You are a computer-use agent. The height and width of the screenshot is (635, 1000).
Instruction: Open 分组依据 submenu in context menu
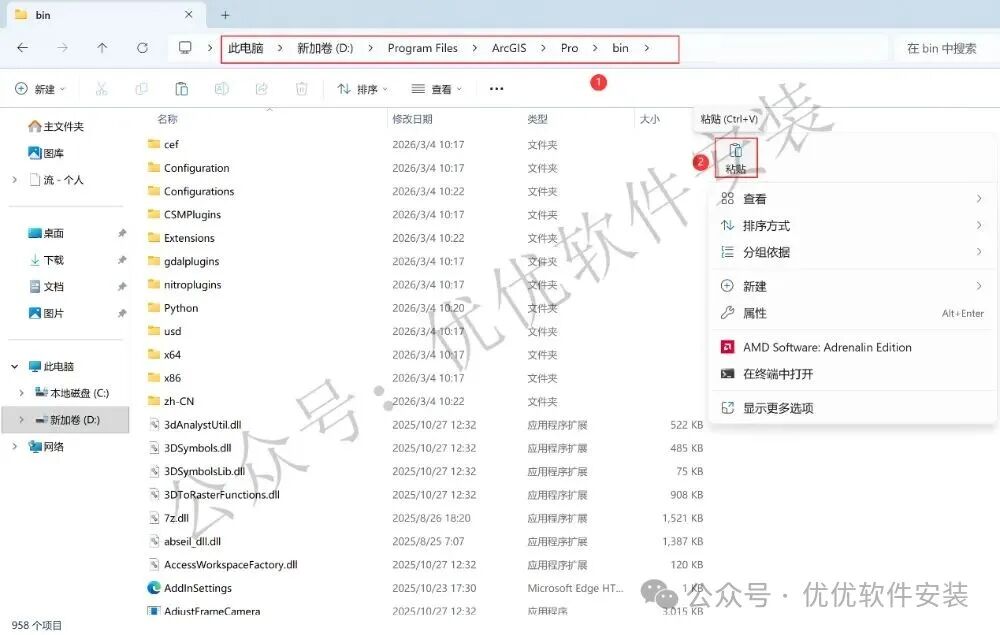point(852,252)
